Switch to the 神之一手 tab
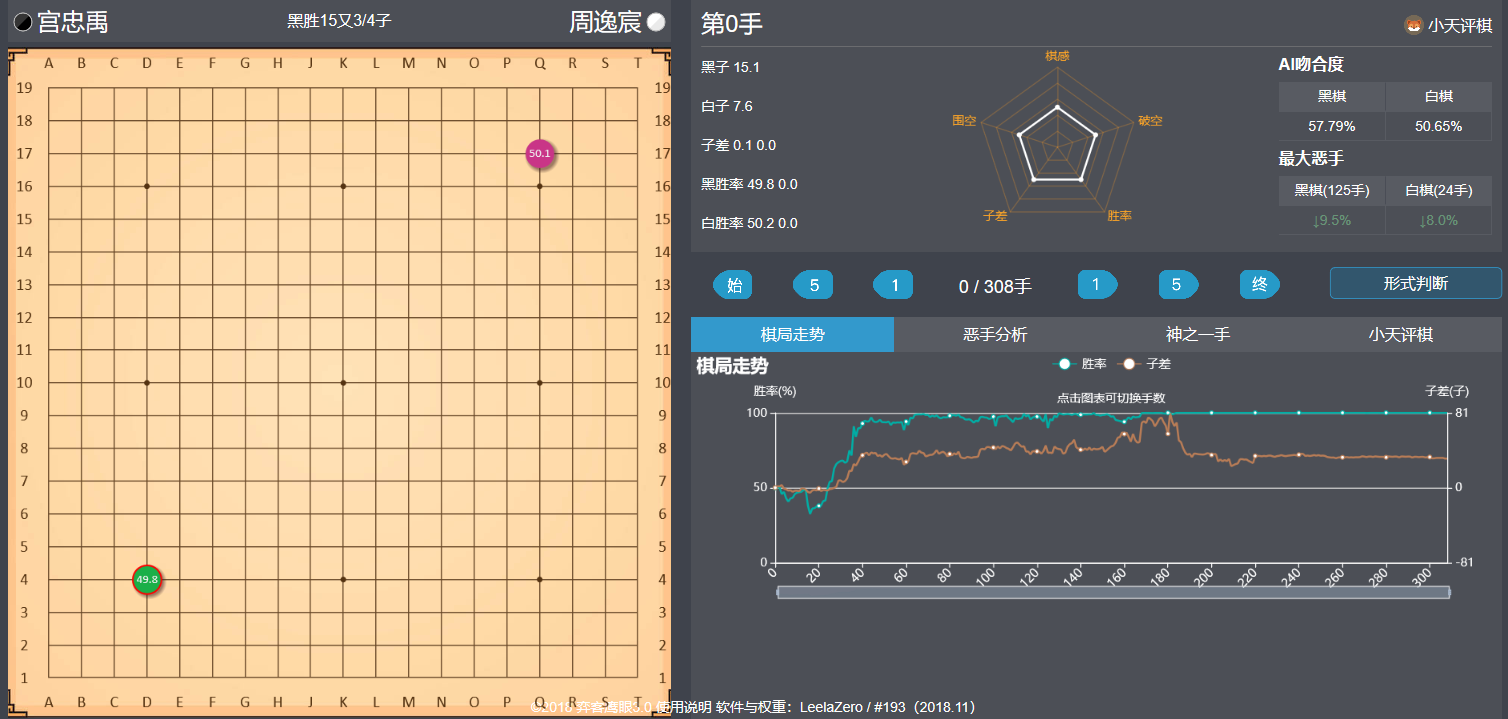 [x=1195, y=334]
